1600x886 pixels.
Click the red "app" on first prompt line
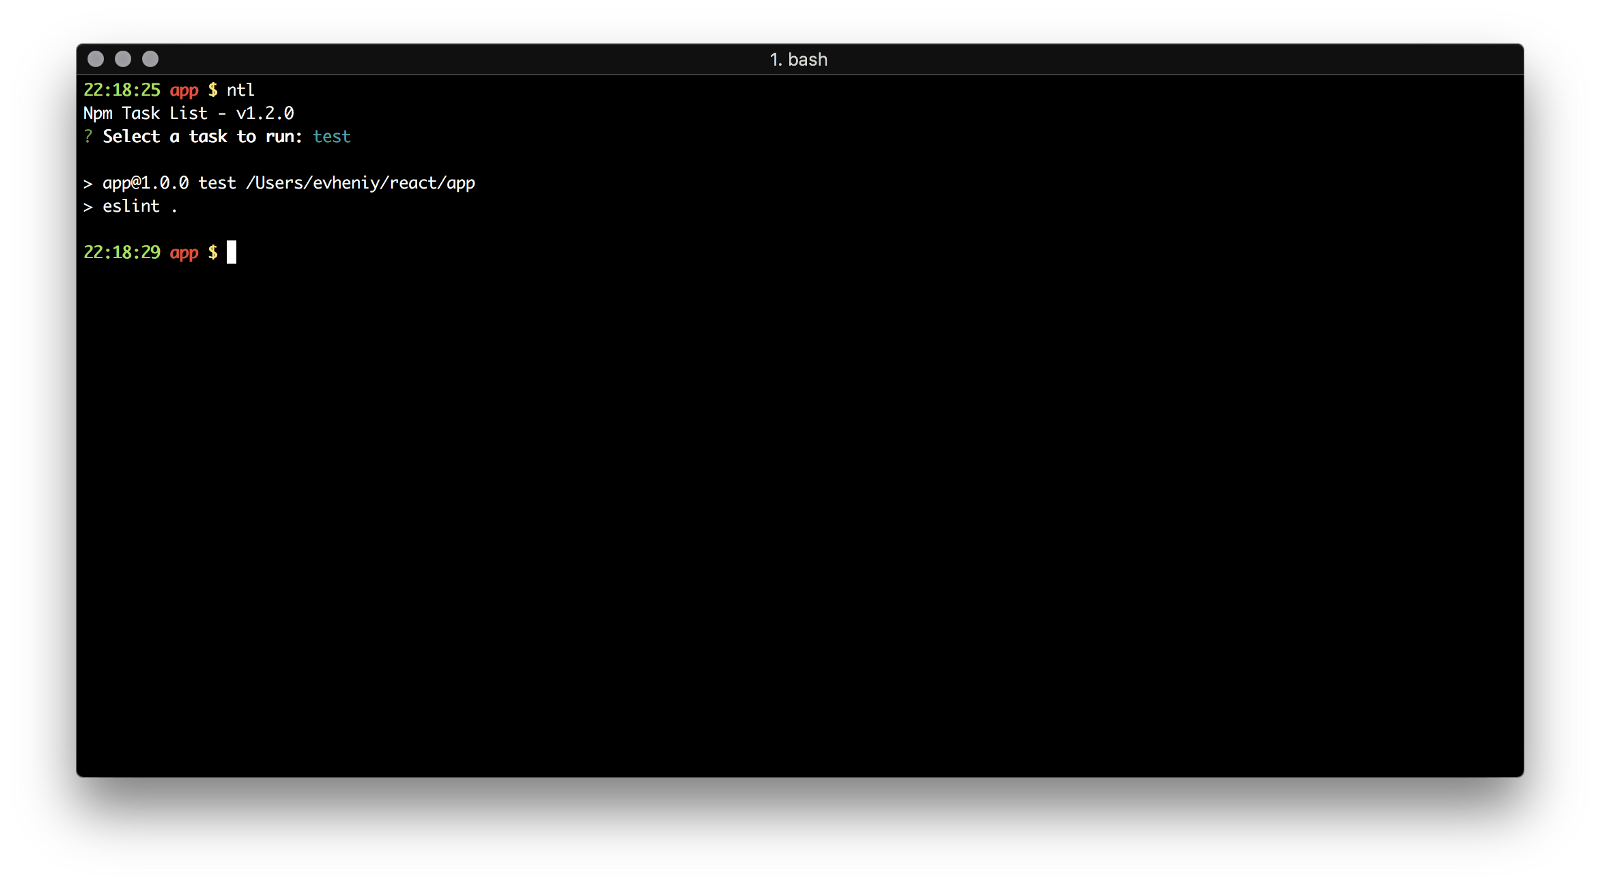[x=184, y=90]
